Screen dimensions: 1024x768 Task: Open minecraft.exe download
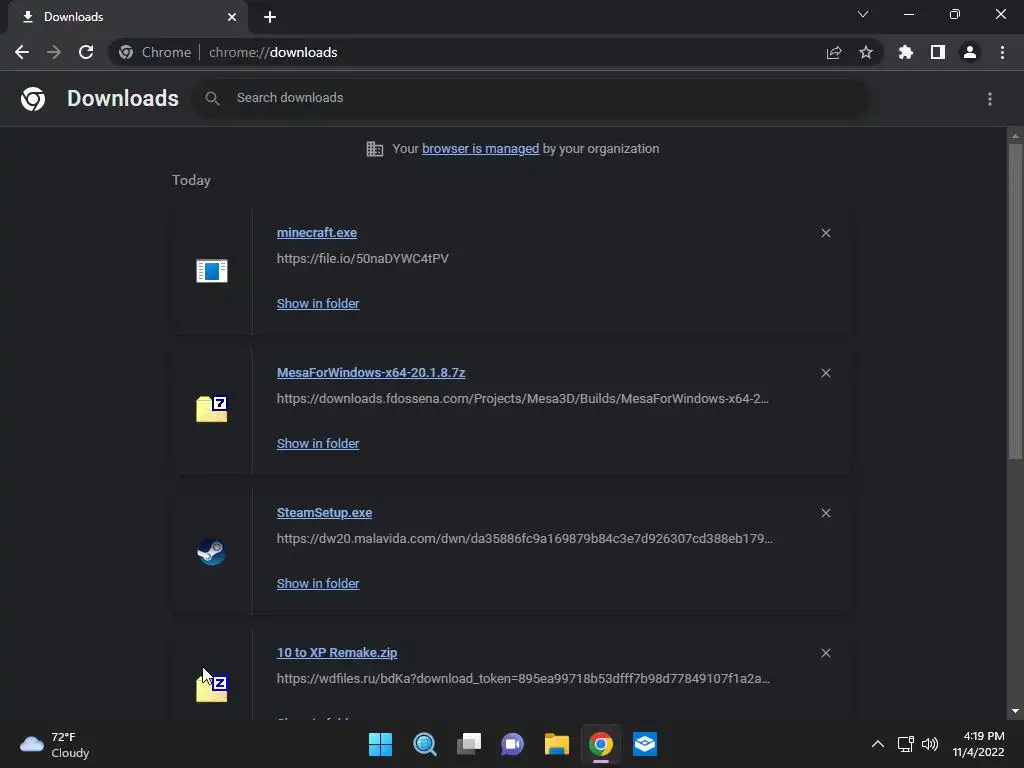(317, 232)
